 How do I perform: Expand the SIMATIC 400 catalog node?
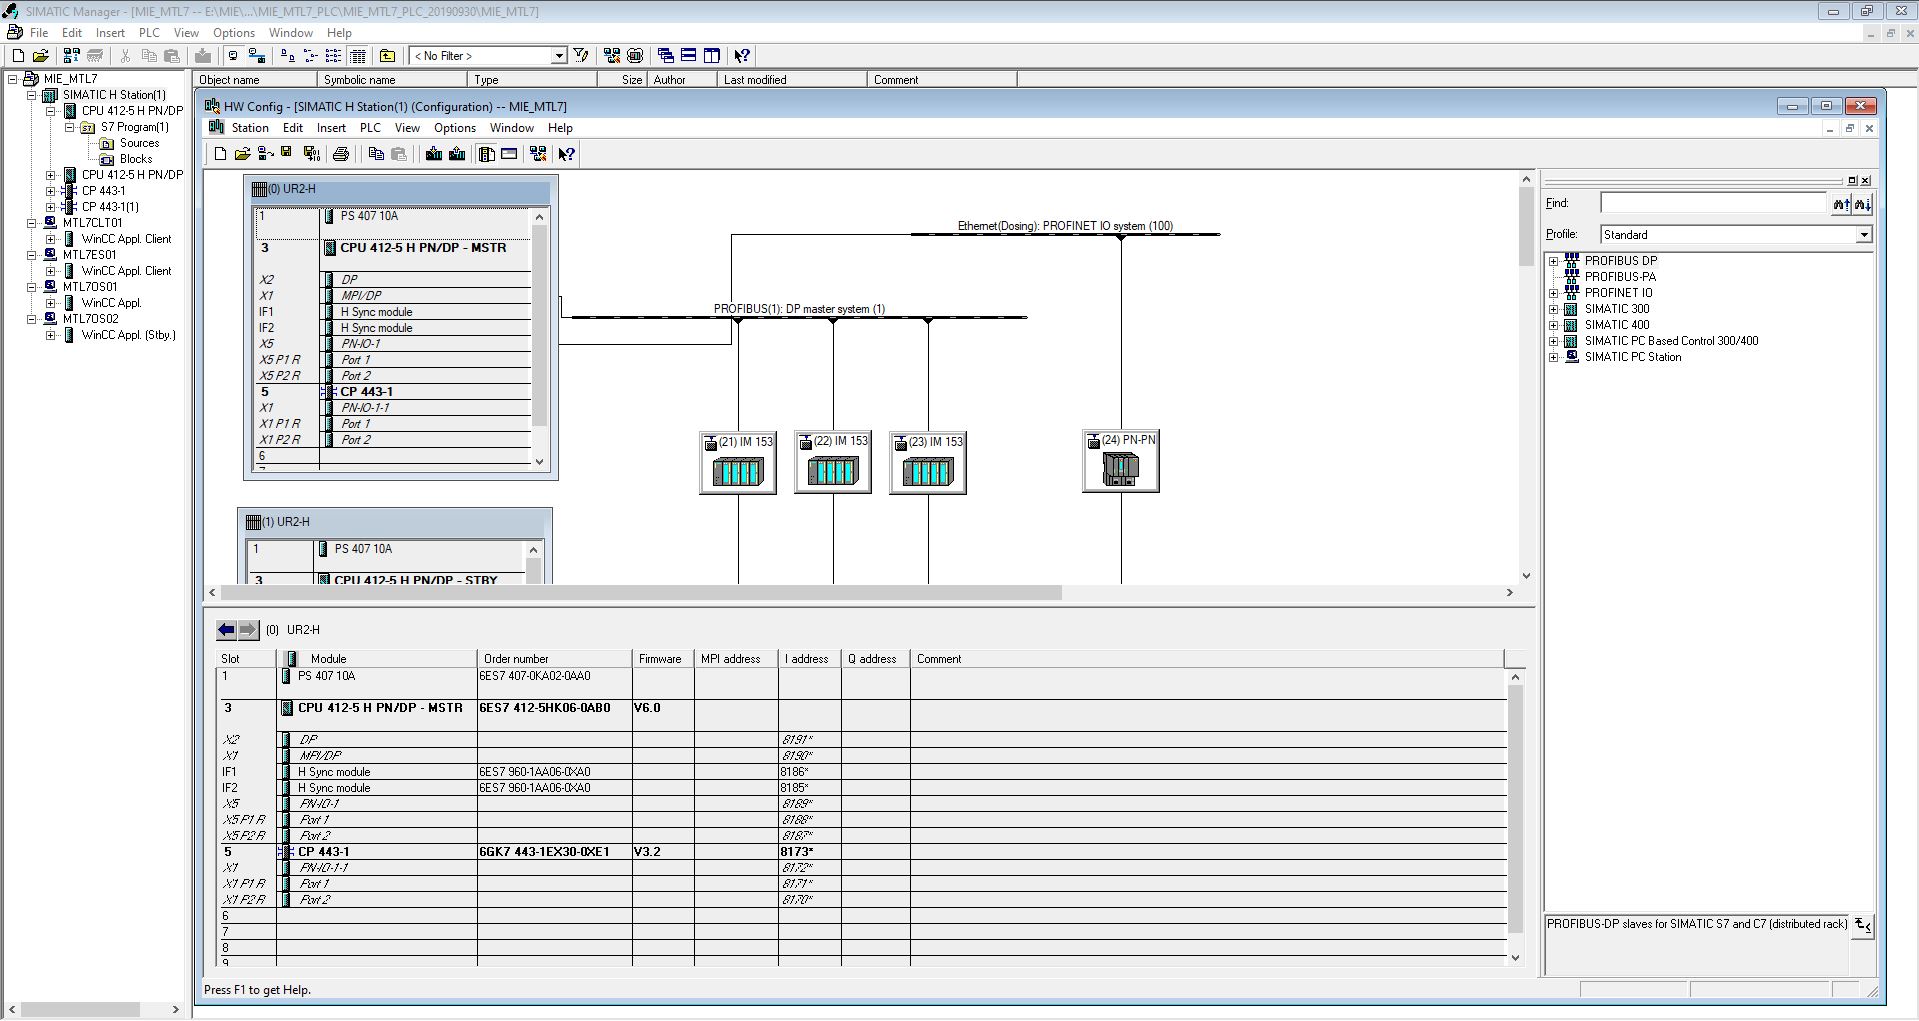click(1554, 325)
